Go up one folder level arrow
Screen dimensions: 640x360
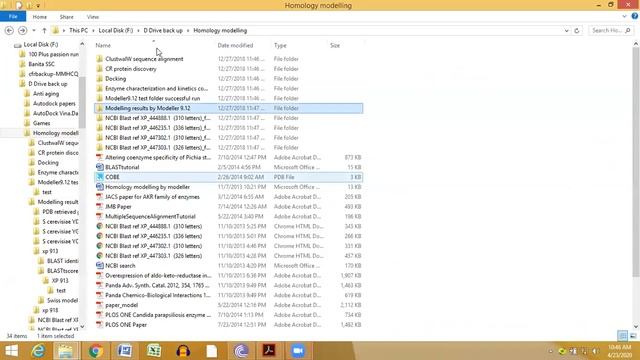(44, 31)
